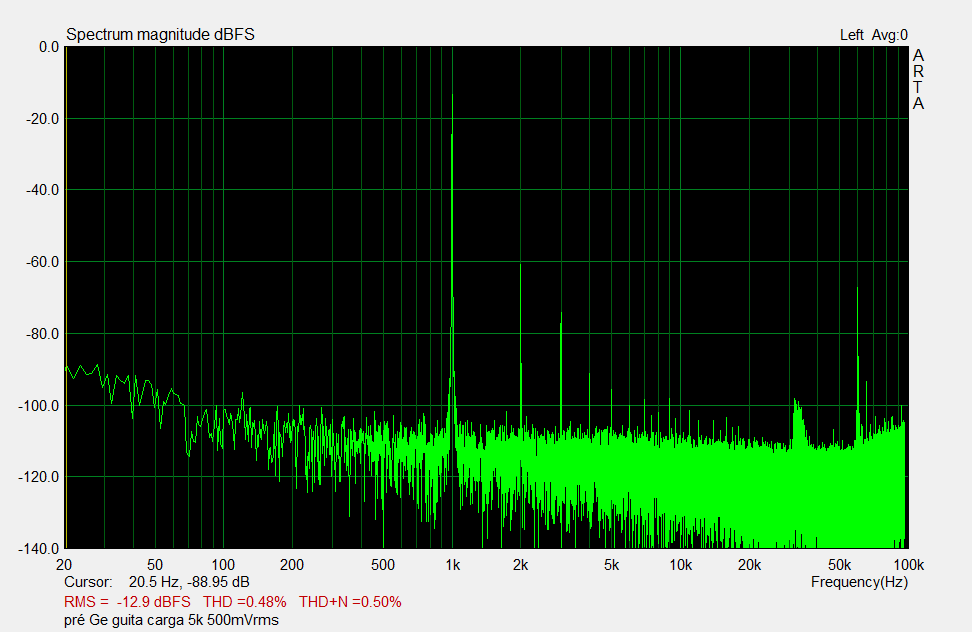Viewport: 972px width, 632px height.
Task: Click the 'THD+N =0.50%' value
Action: 350,602
